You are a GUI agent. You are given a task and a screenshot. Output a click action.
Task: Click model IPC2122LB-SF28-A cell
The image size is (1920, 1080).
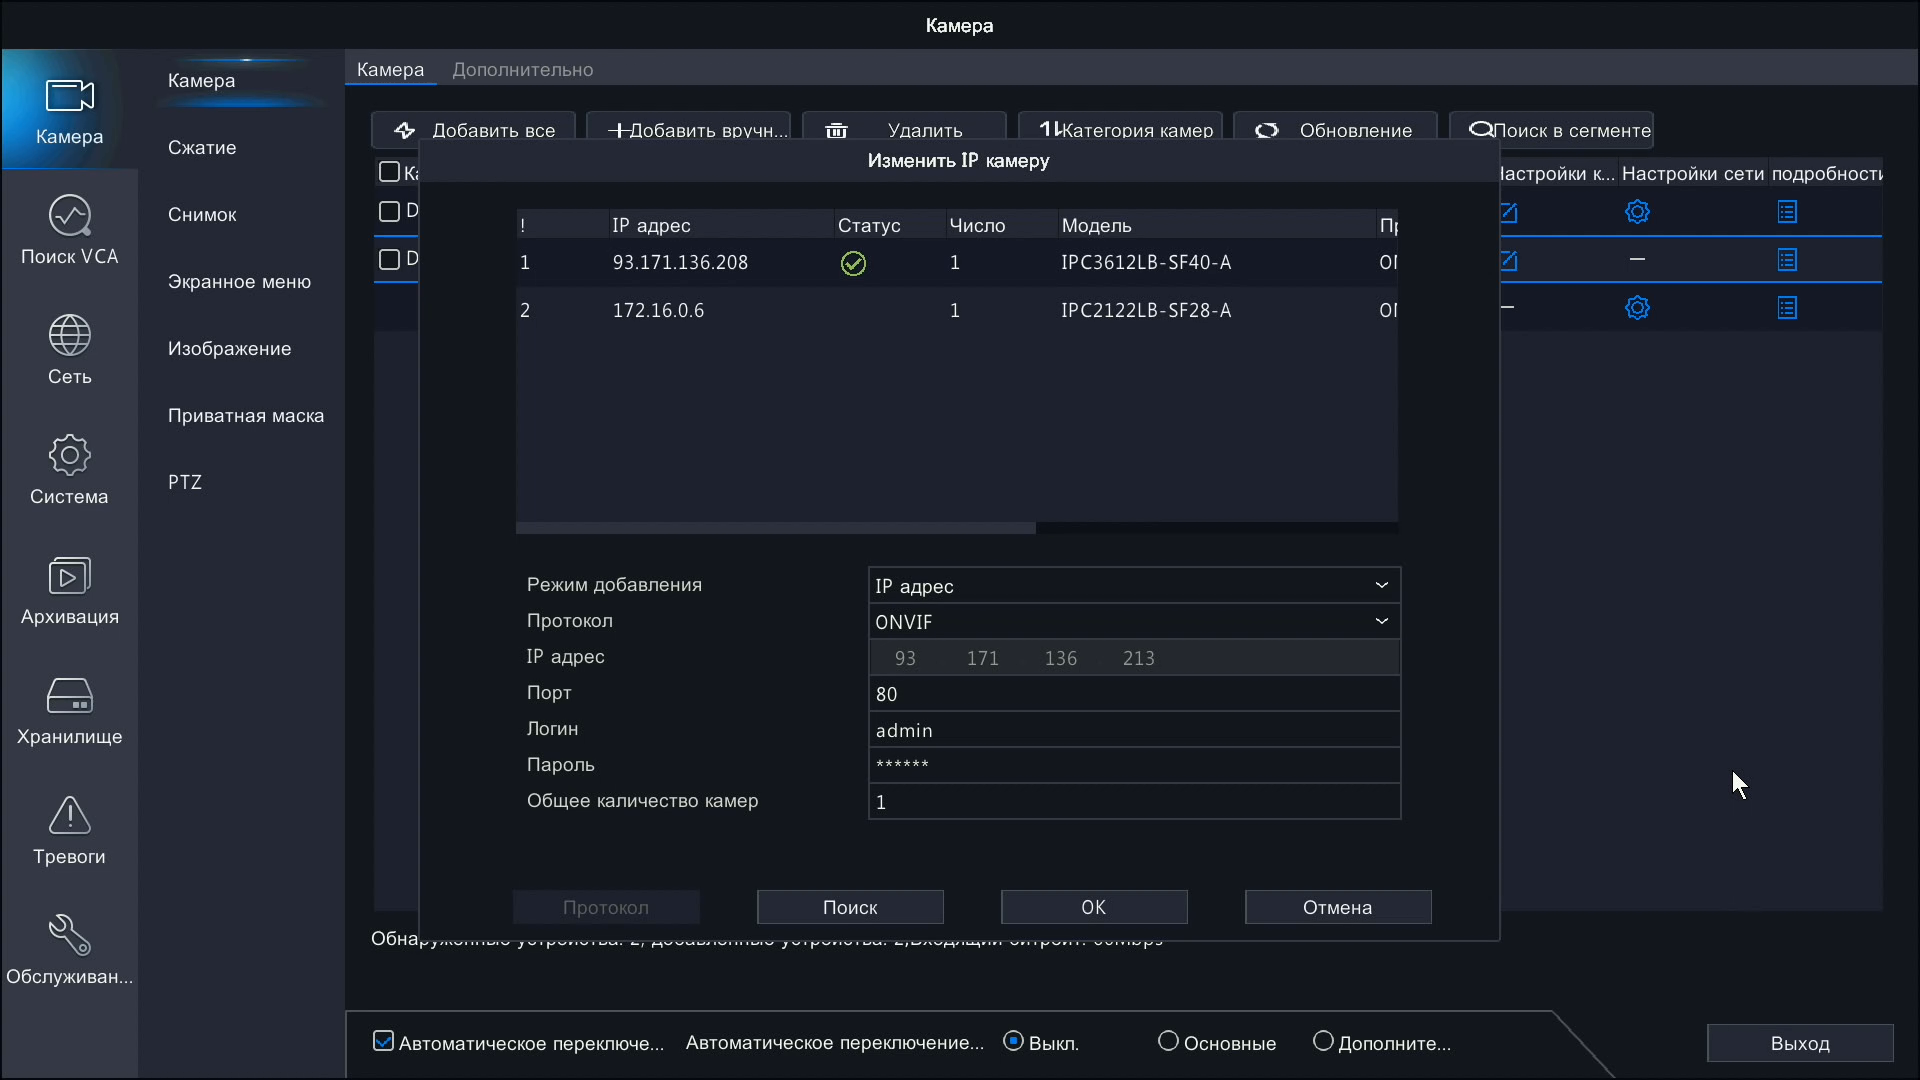pyautogui.click(x=1146, y=310)
